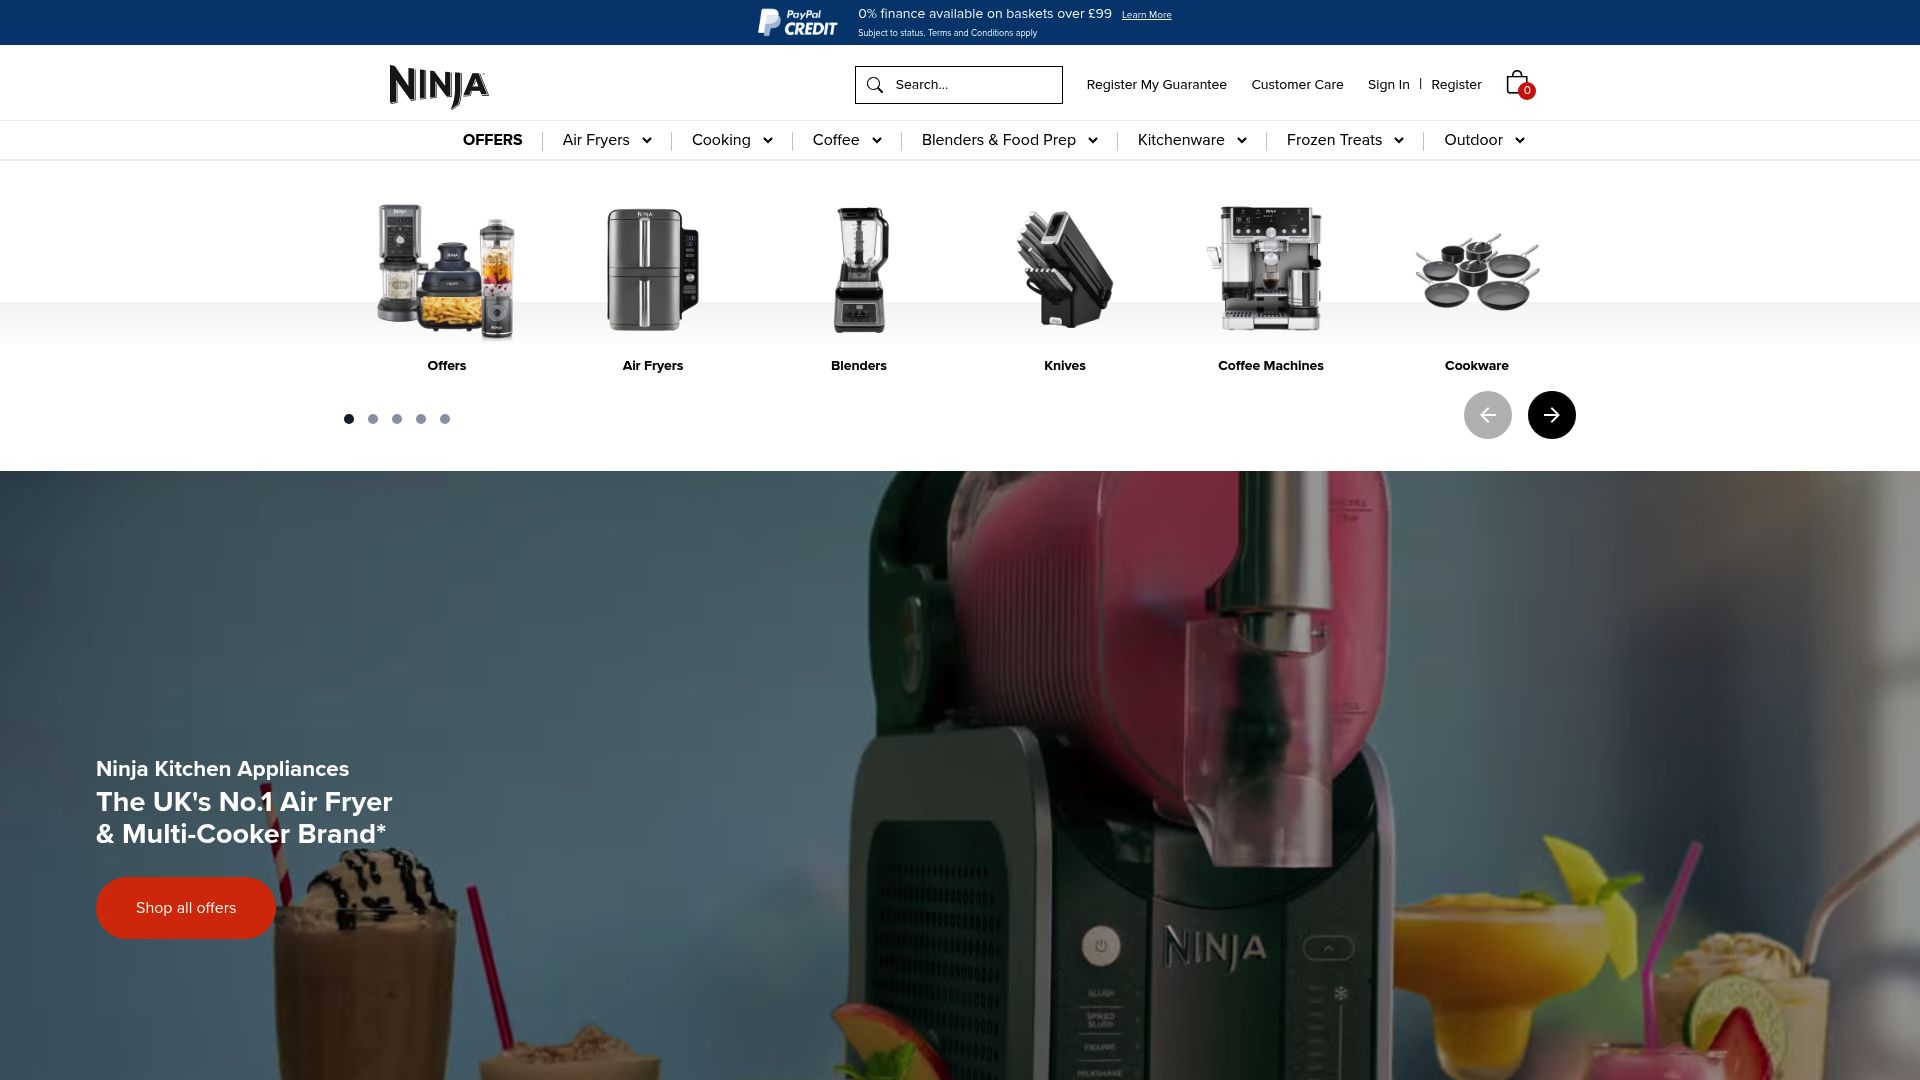The image size is (1920, 1080).
Task: Click the Cookware category label
Action: [1477, 366]
